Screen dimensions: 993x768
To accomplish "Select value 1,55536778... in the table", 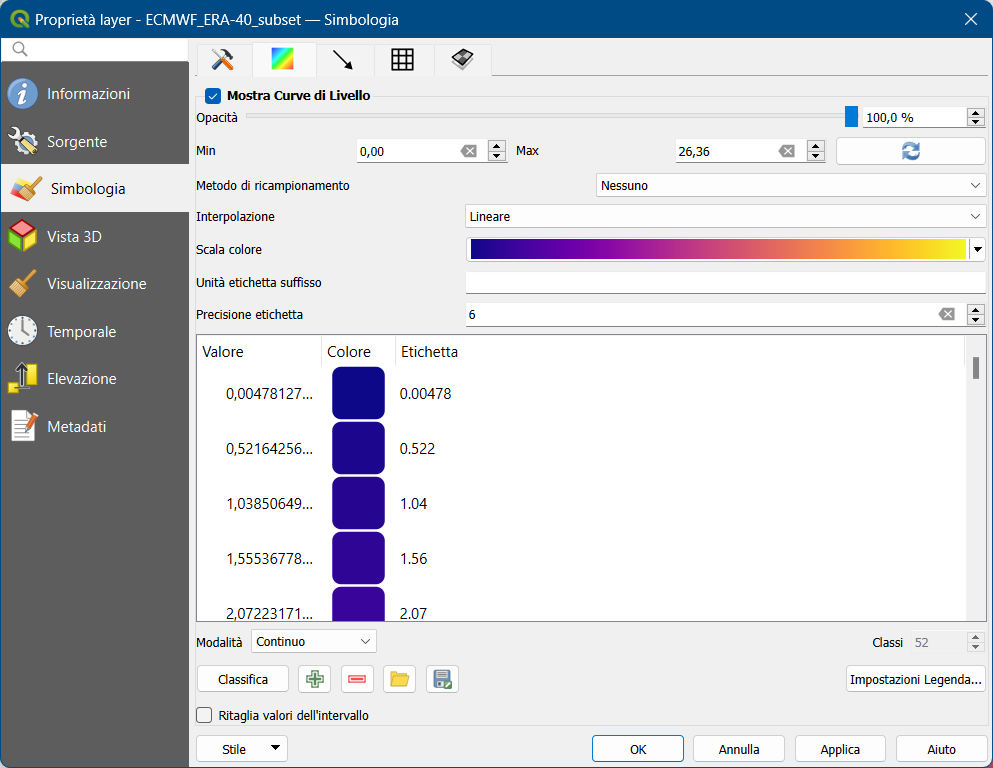I will 269,559.
